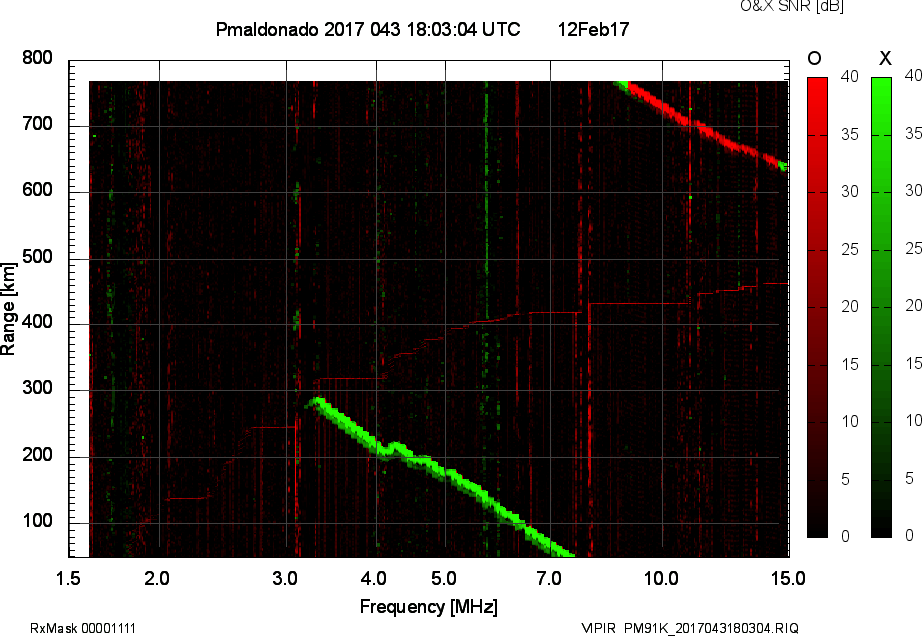Image resolution: width=922 pixels, height=636 pixels.
Task: Click the 500 km range axis label
Action: [37, 257]
